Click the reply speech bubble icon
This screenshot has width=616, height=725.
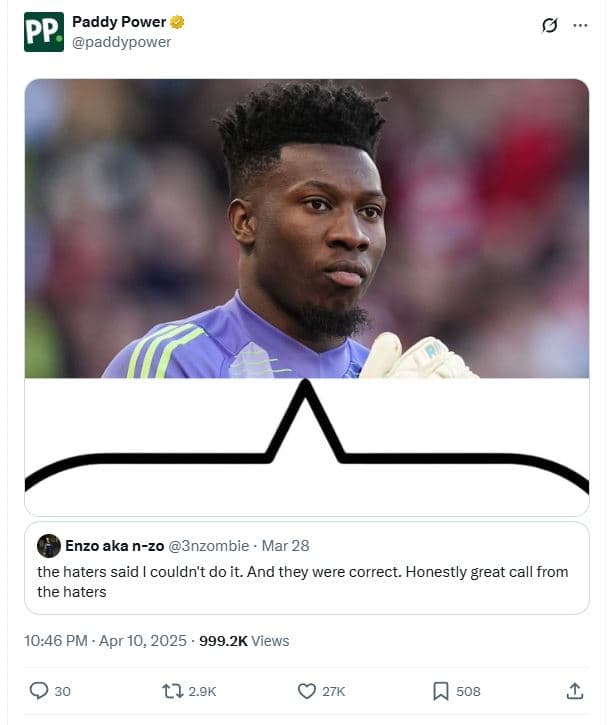(39, 691)
